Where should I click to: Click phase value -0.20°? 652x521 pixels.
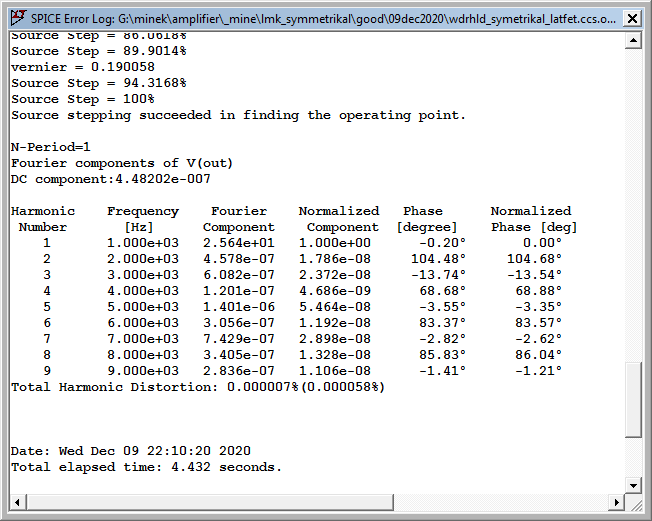pos(442,243)
